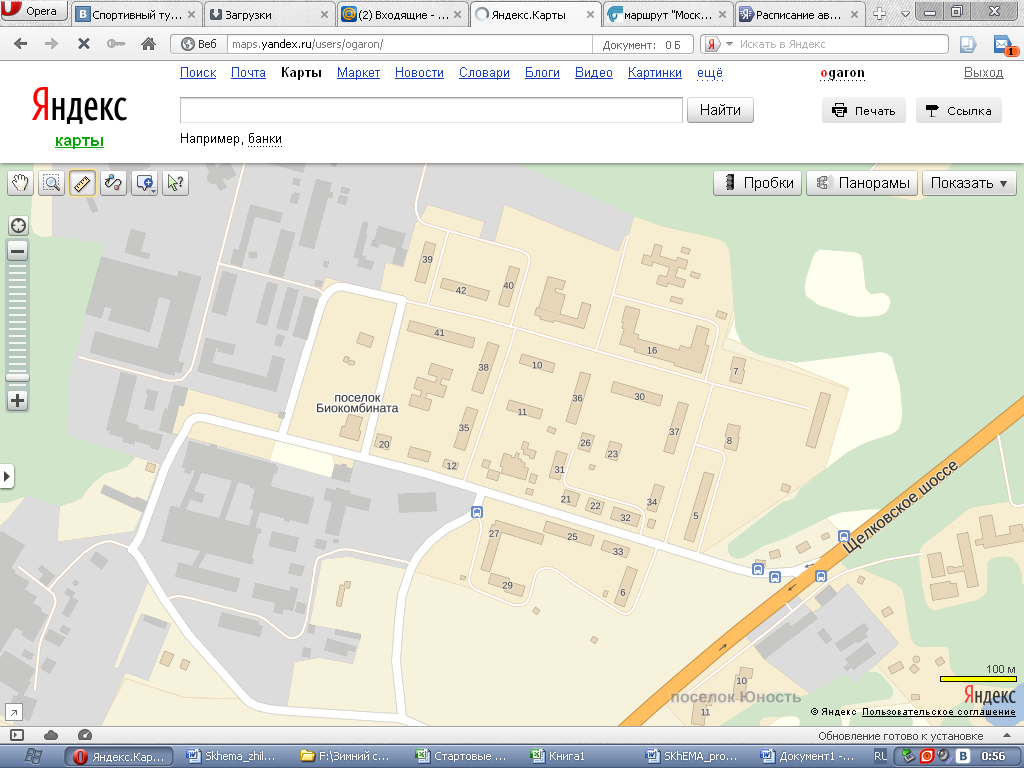Click the Печать print button
This screenshot has height=768, width=1024.
[863, 110]
